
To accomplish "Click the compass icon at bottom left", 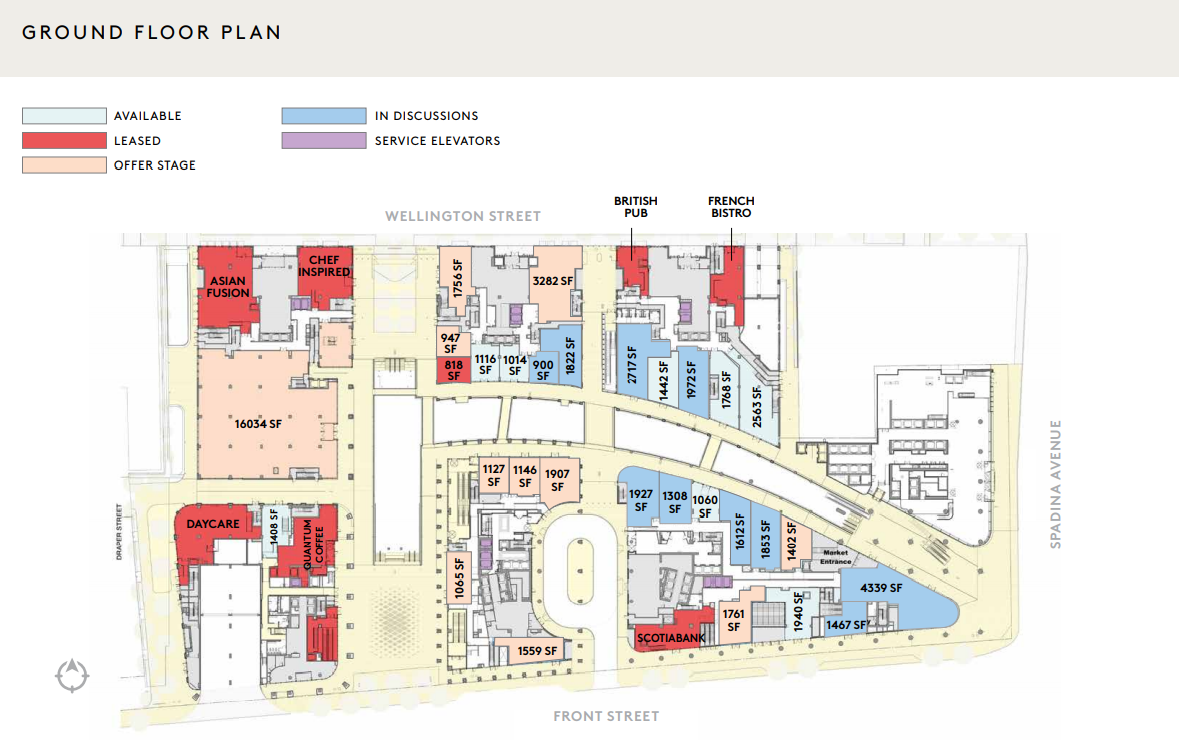I will pyautogui.click(x=72, y=676).
